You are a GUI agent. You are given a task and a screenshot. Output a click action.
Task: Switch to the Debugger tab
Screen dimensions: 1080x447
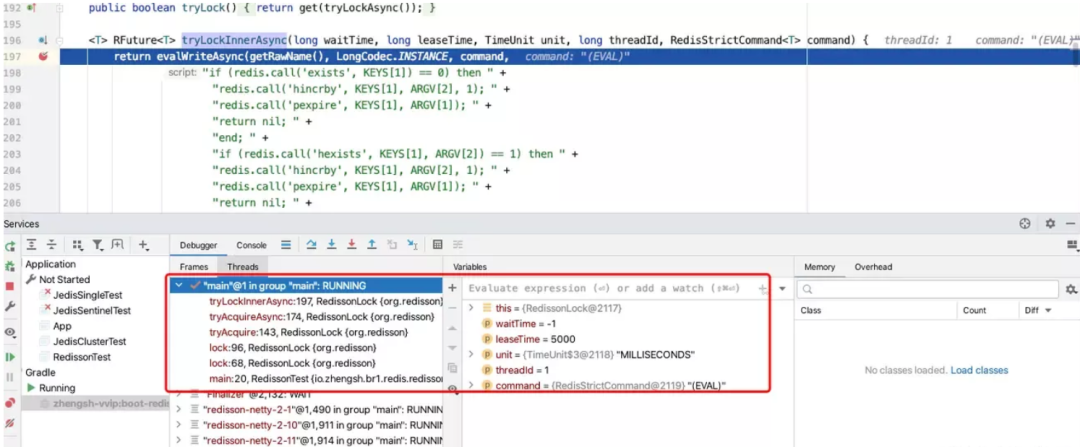(x=198, y=245)
